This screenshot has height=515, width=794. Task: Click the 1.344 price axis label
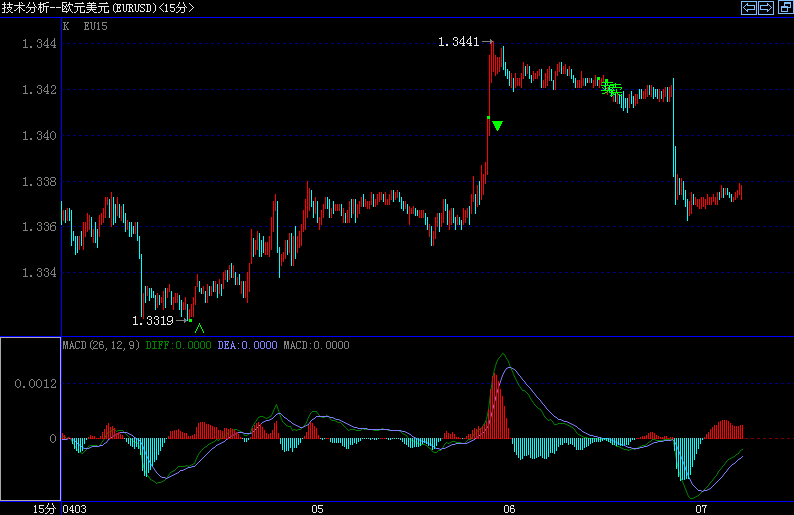(x=39, y=44)
